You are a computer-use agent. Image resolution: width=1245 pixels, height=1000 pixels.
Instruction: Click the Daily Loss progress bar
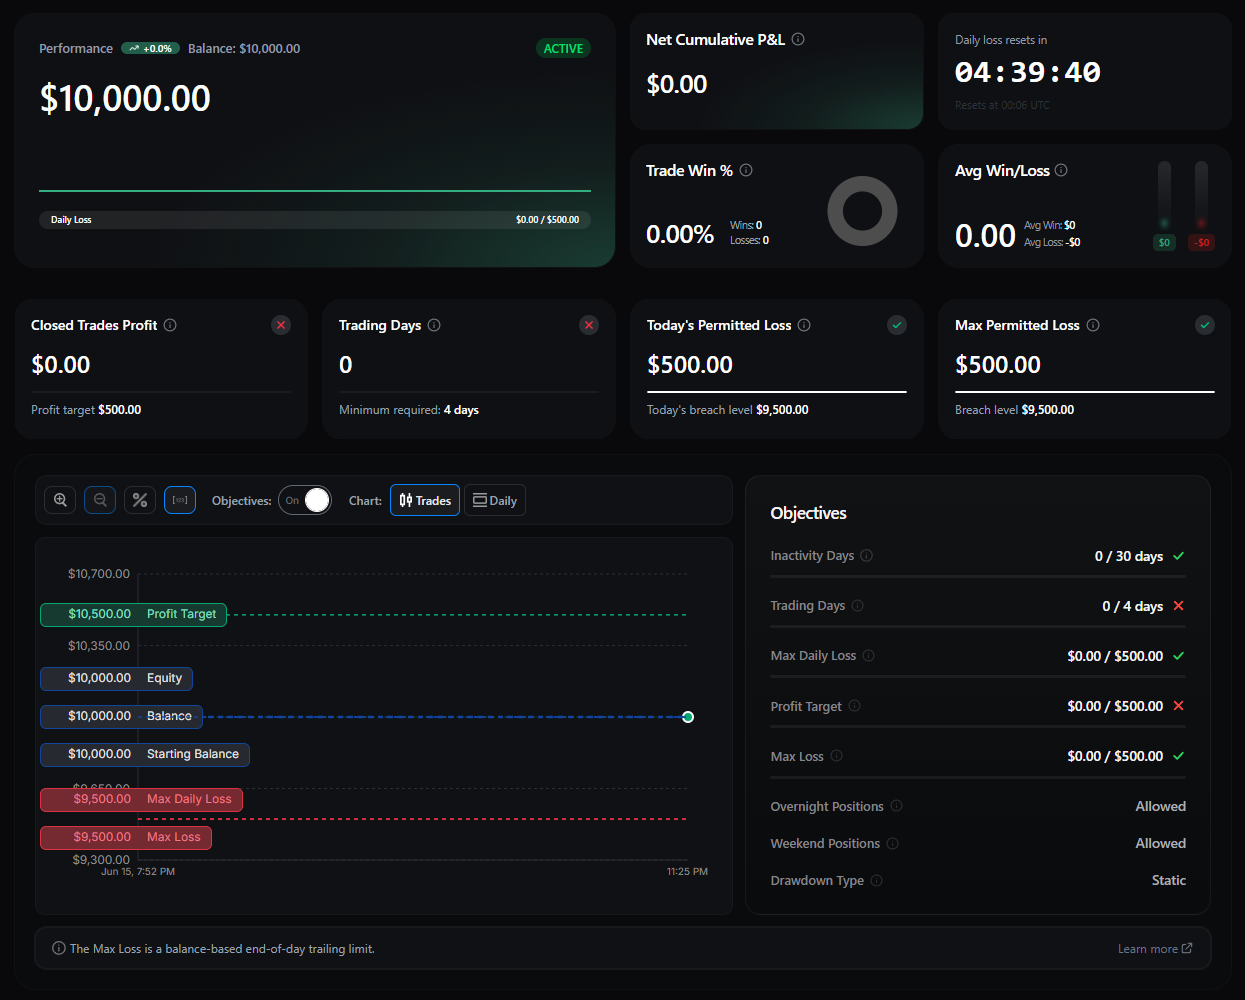[315, 220]
